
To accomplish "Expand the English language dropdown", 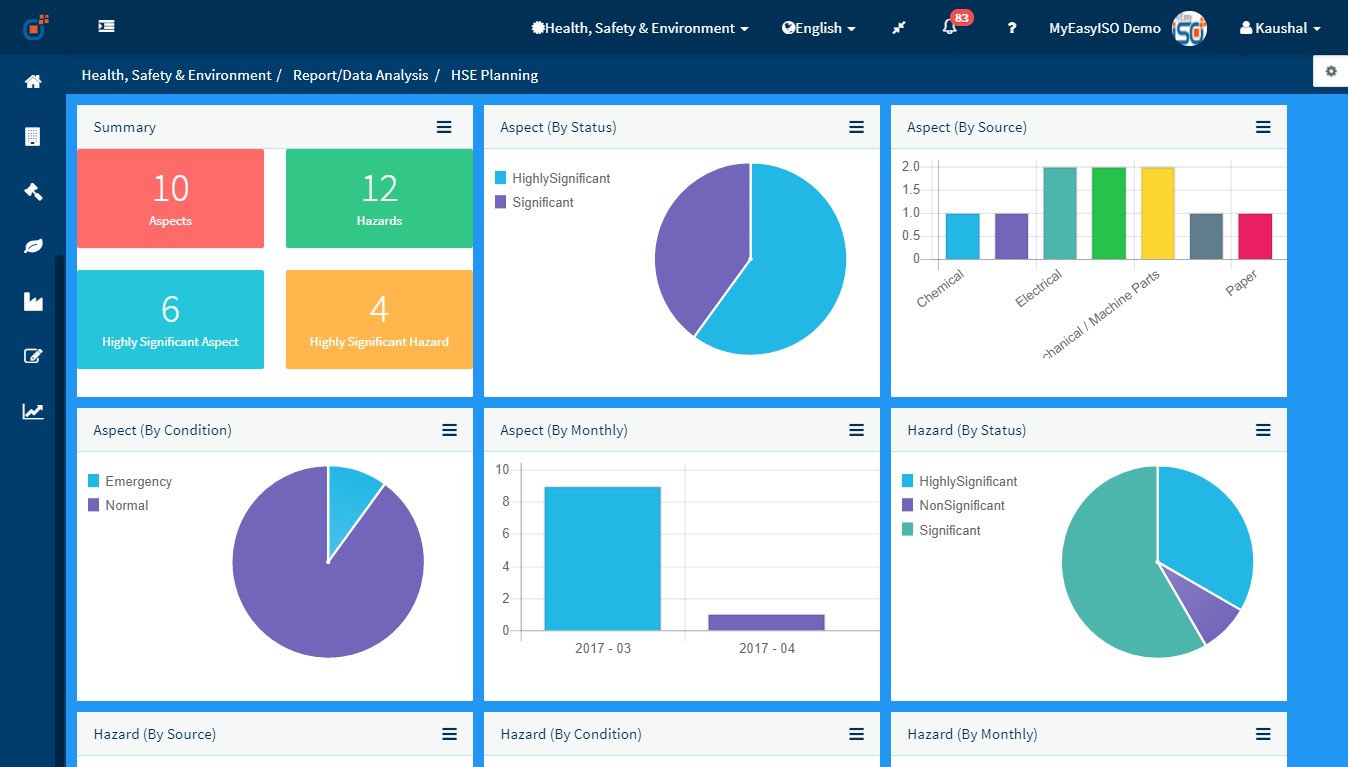I will [819, 28].
